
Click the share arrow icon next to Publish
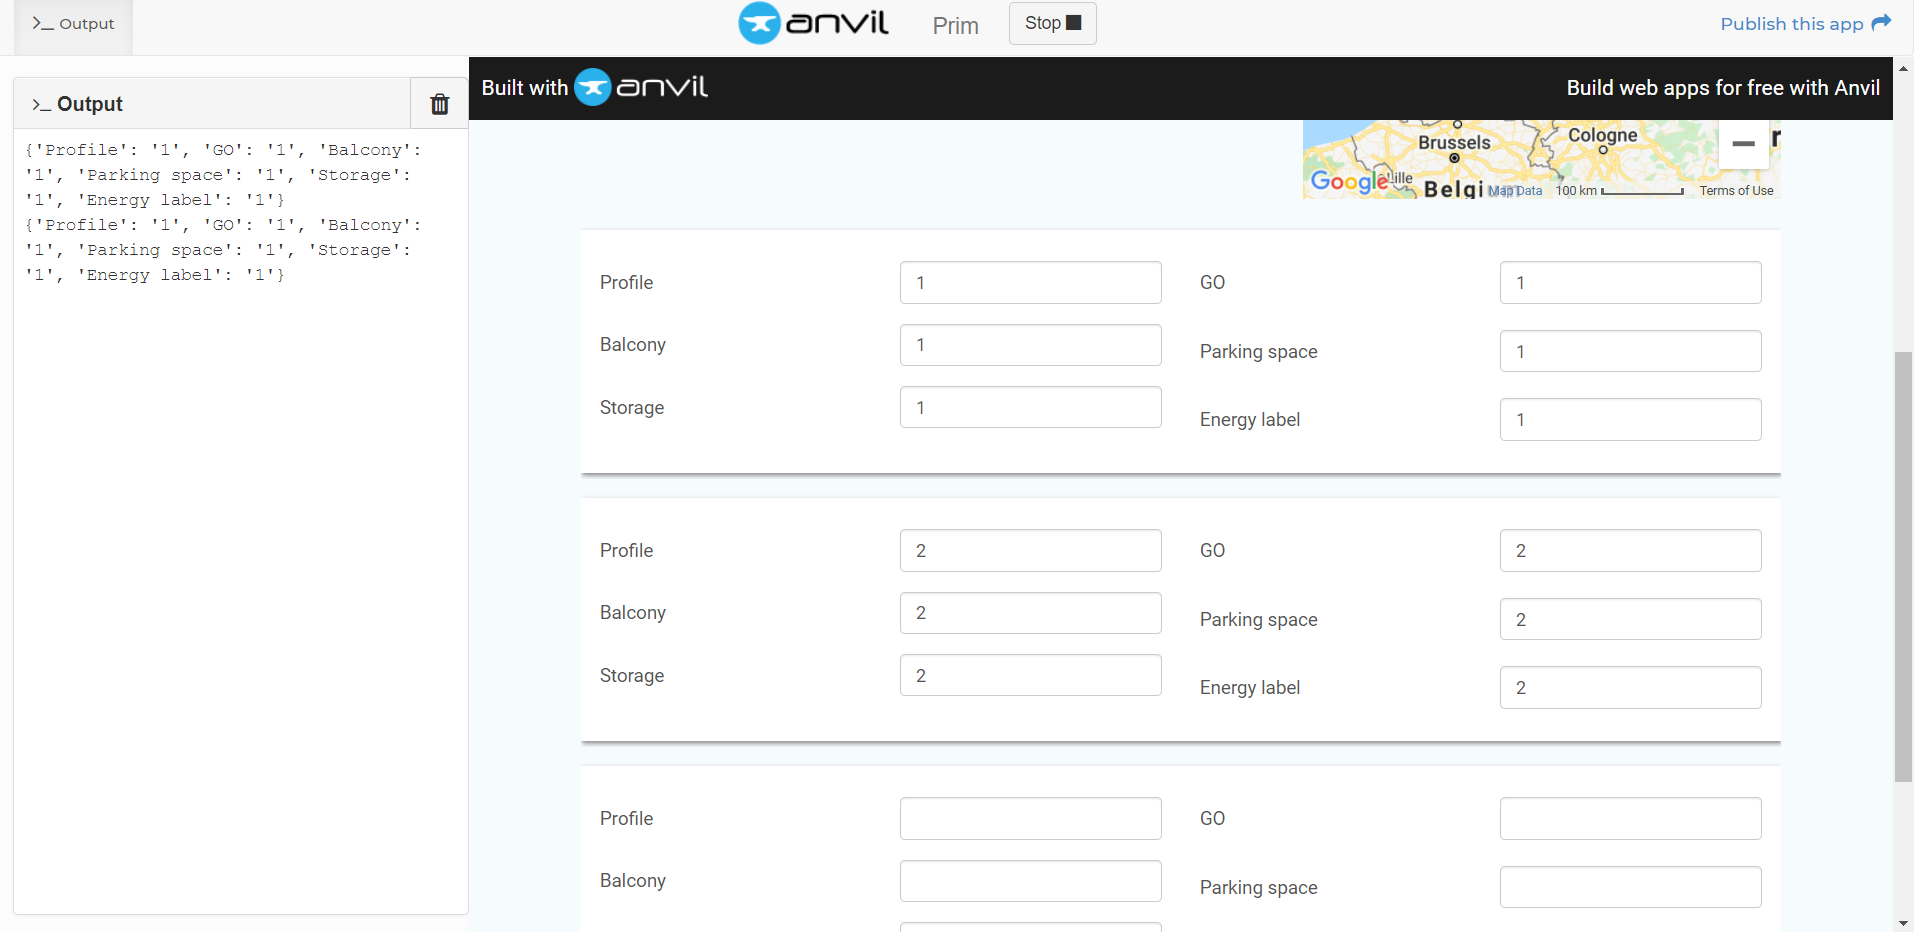pos(1883,22)
